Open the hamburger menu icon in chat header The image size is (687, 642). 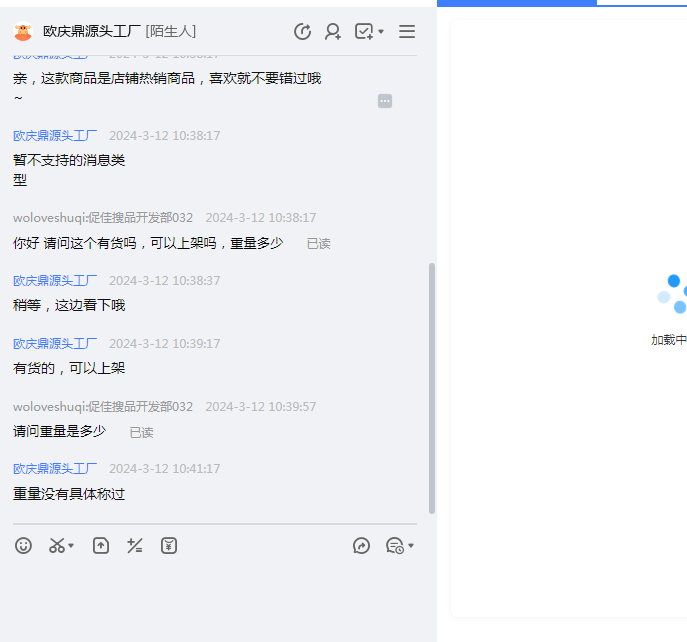407,32
